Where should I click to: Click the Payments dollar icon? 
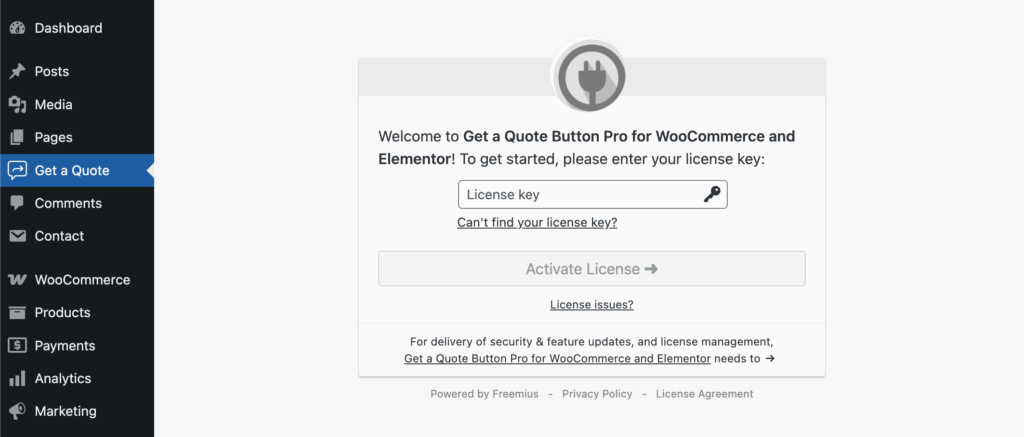coord(17,346)
